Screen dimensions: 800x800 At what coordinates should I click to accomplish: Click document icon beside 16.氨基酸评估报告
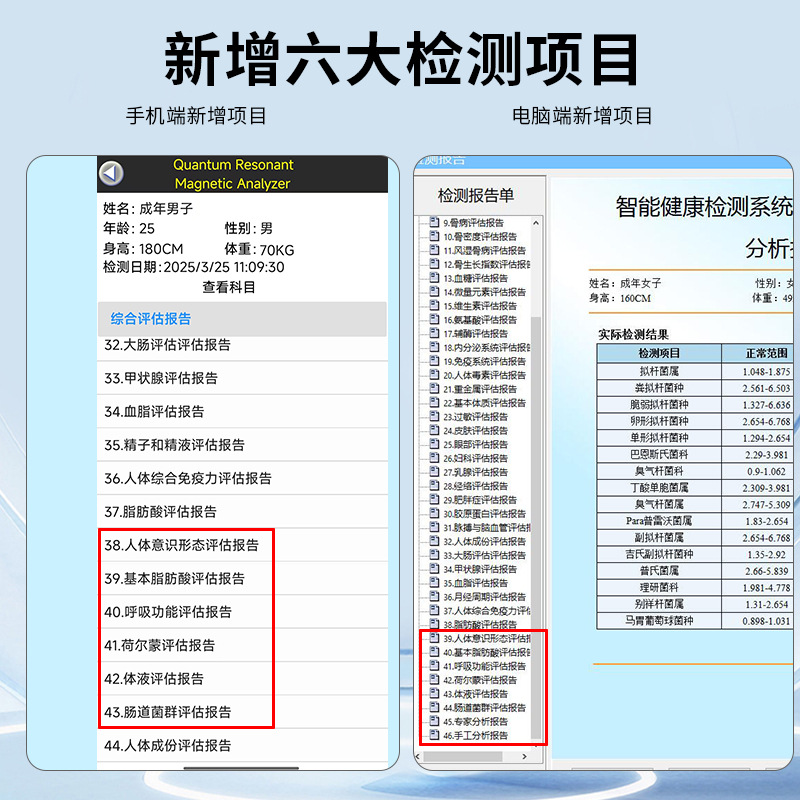point(434,319)
